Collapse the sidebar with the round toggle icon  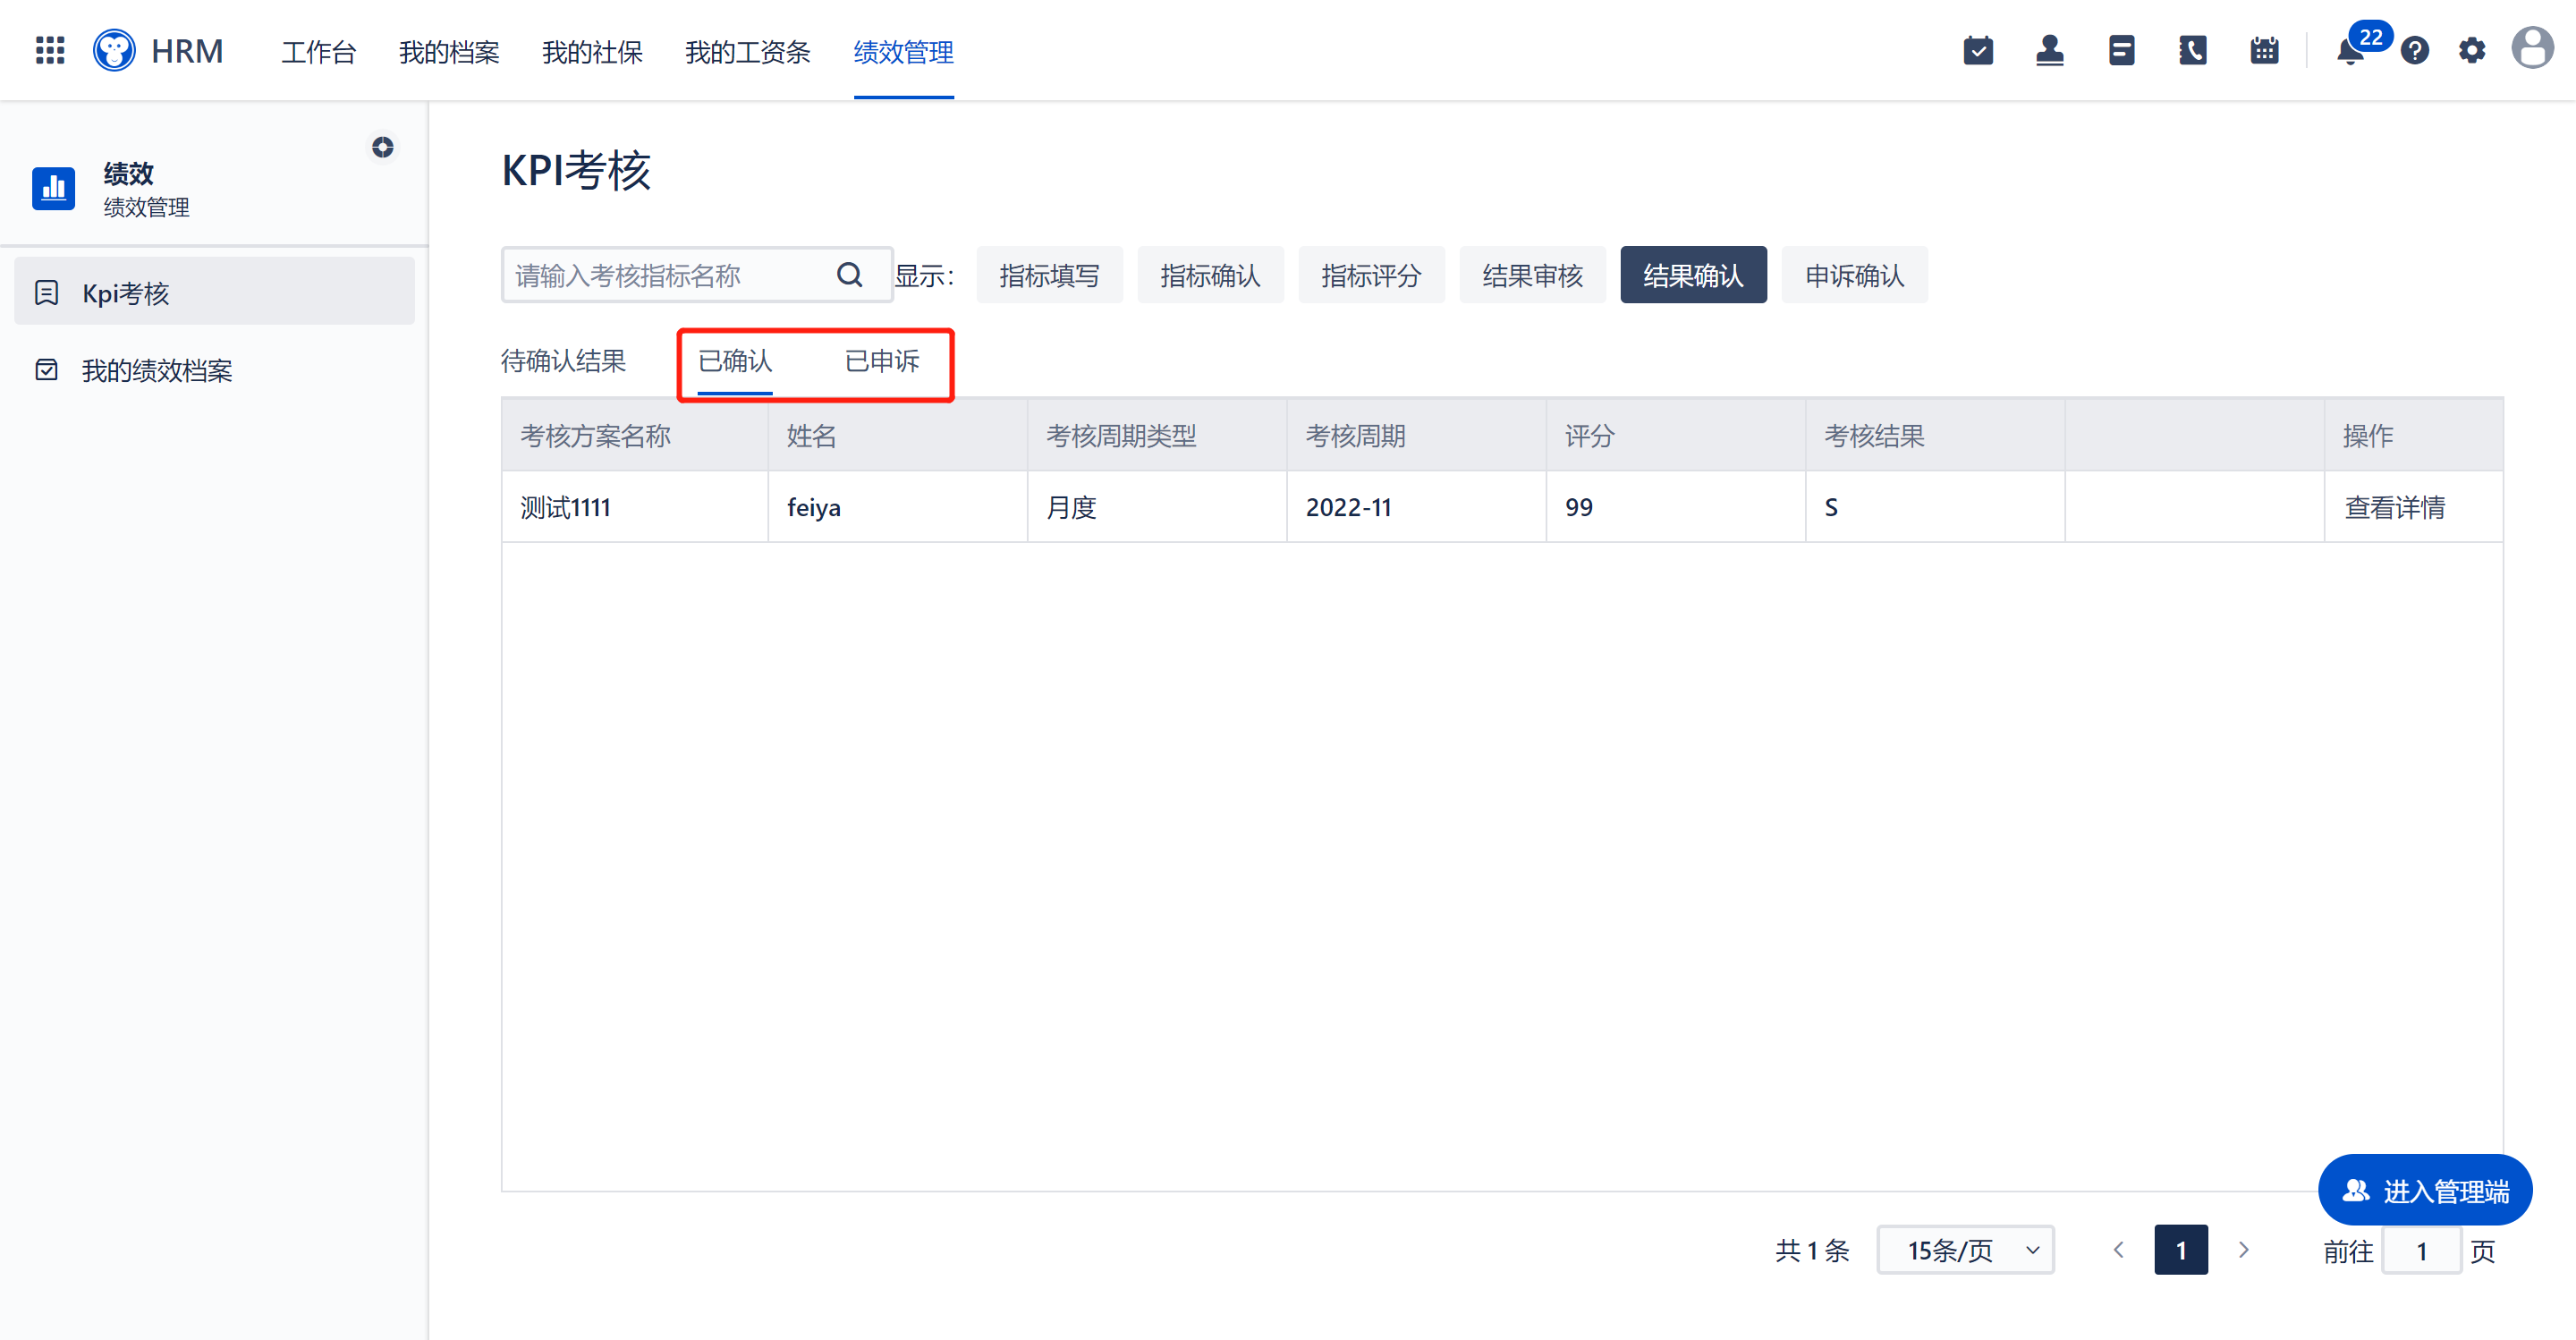point(382,147)
